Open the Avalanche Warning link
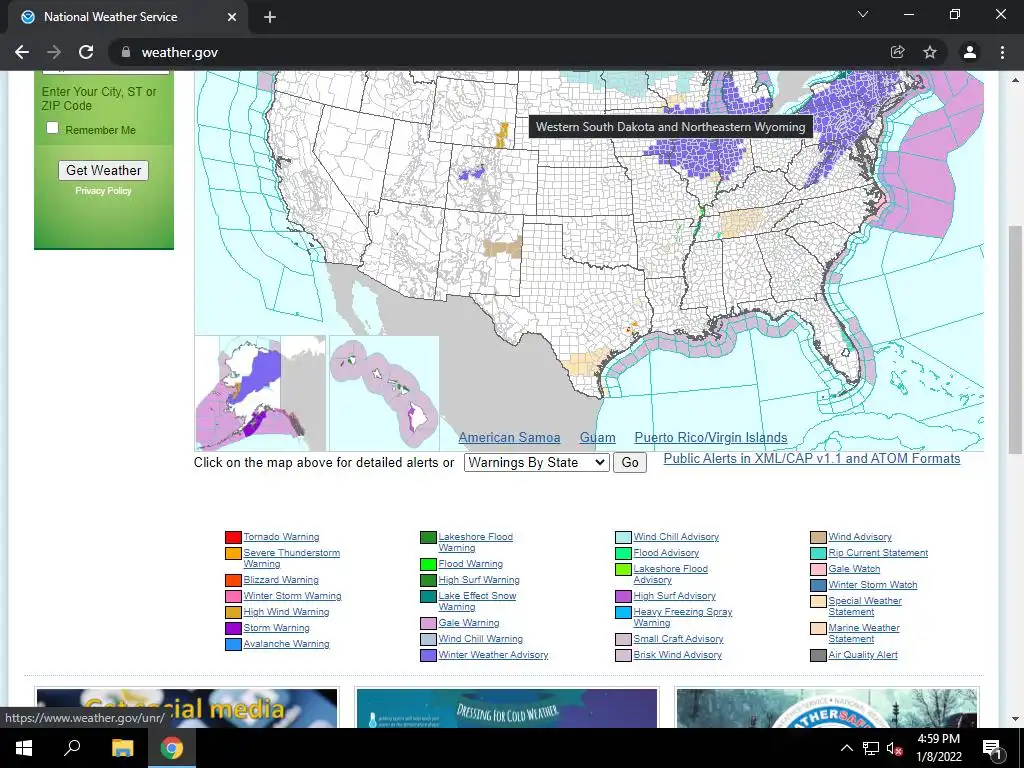1024x768 pixels. click(286, 644)
